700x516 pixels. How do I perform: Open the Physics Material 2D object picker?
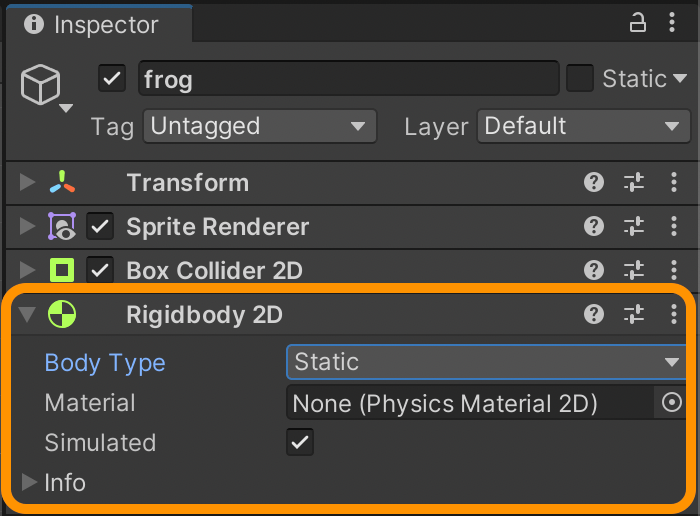671,403
